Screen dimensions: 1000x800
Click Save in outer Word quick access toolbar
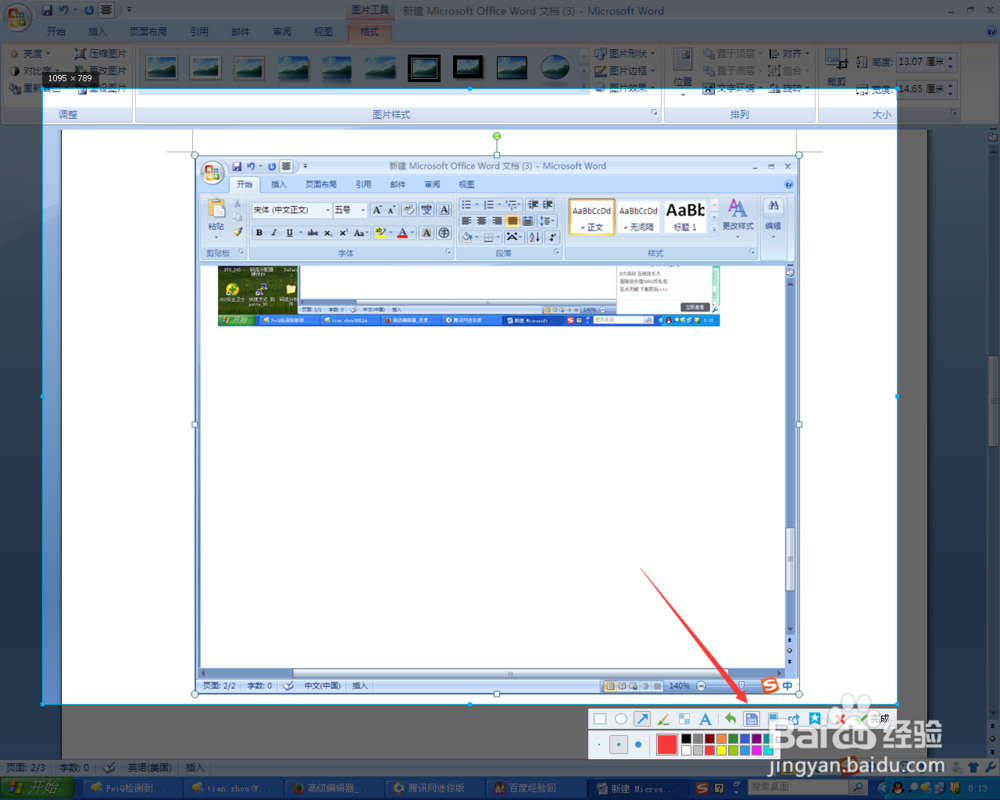coord(47,10)
